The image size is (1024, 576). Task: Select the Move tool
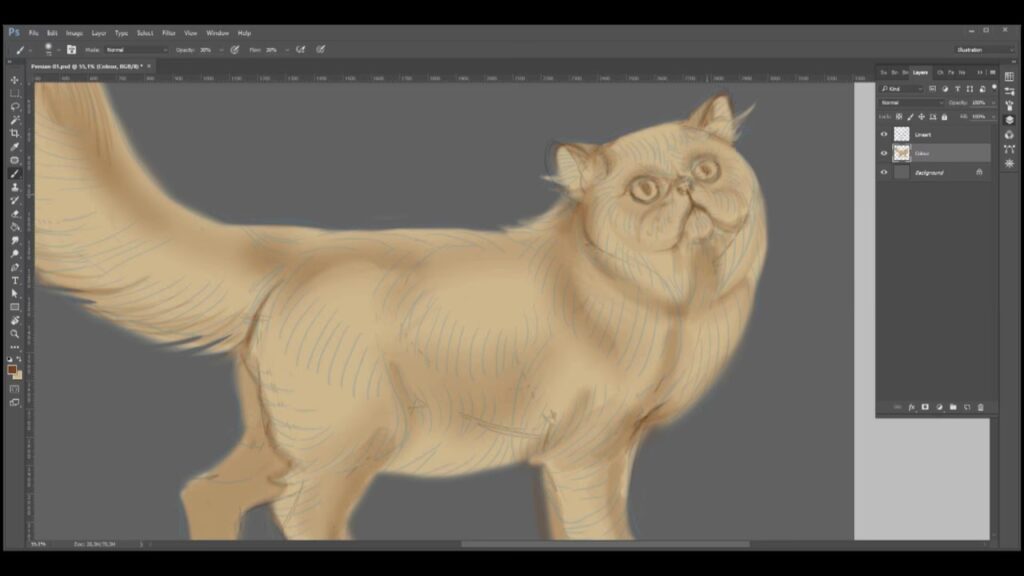pyautogui.click(x=14, y=80)
